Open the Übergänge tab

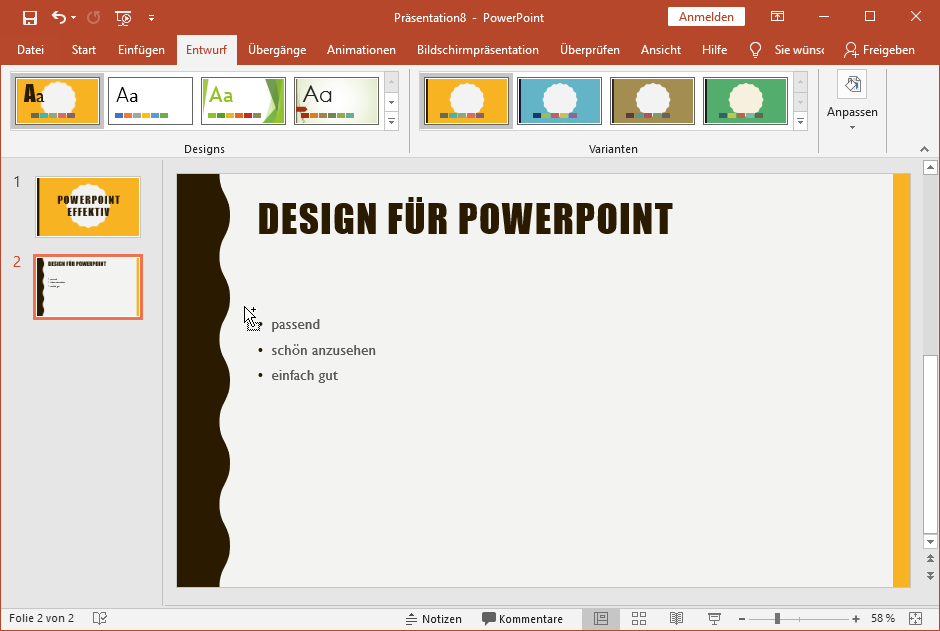[277, 50]
